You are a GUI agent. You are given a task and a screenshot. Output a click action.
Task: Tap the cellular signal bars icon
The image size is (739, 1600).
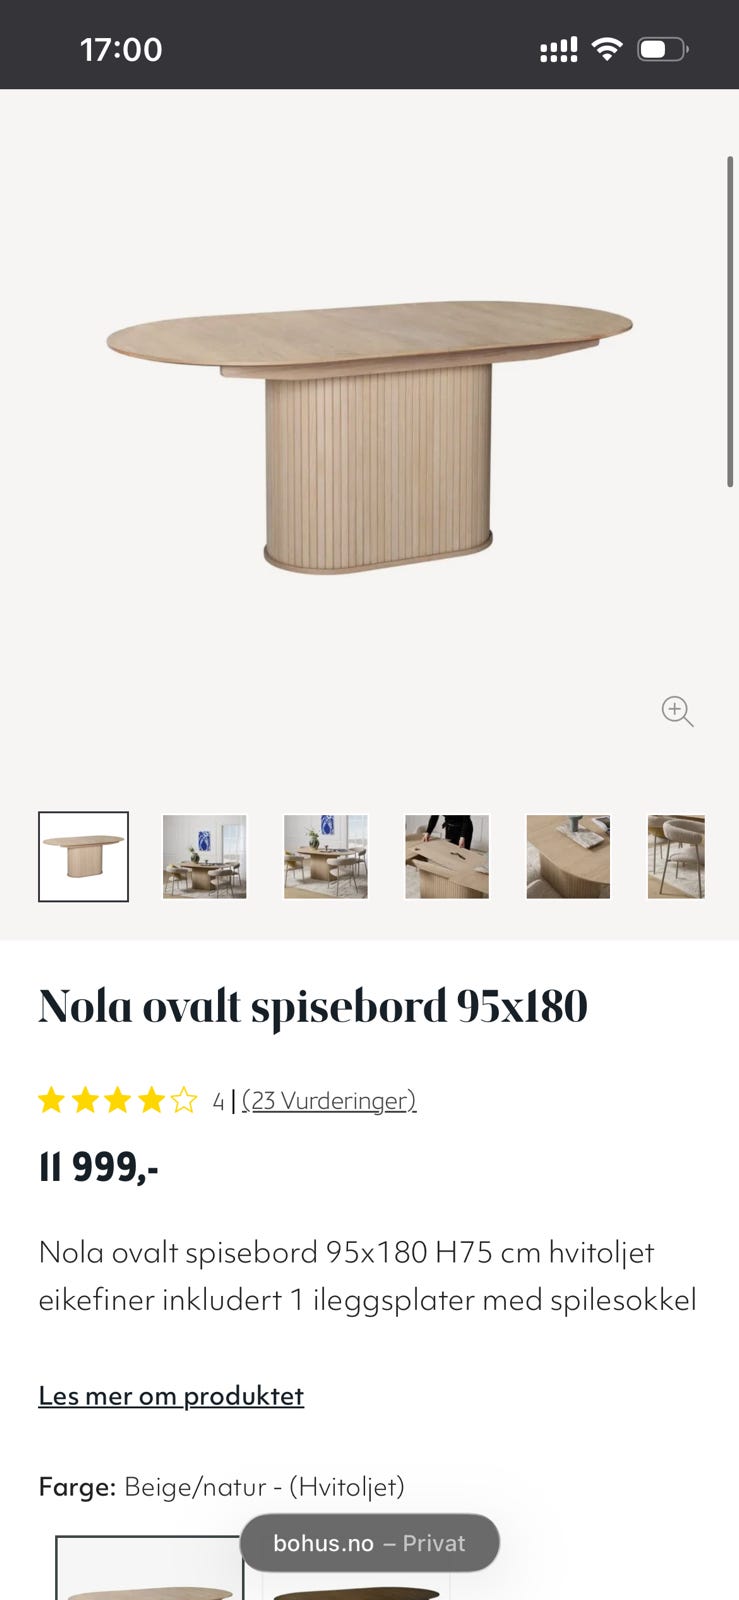pyautogui.click(x=559, y=50)
